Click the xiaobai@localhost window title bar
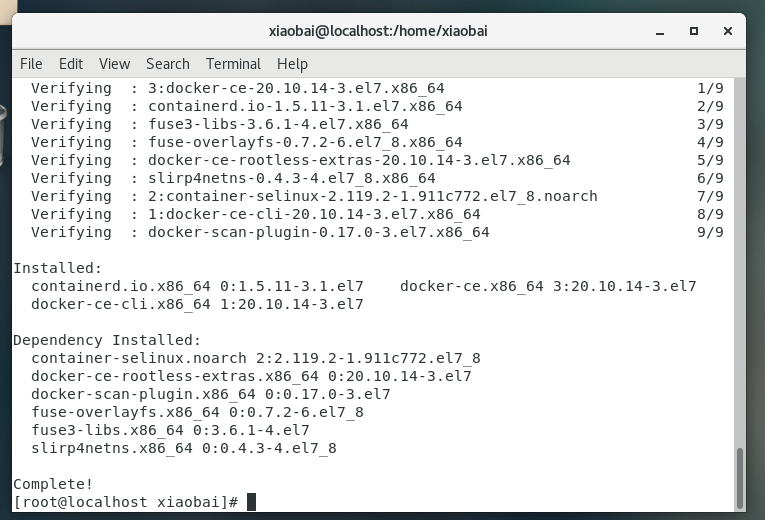The height and width of the screenshot is (520, 765). (378, 31)
